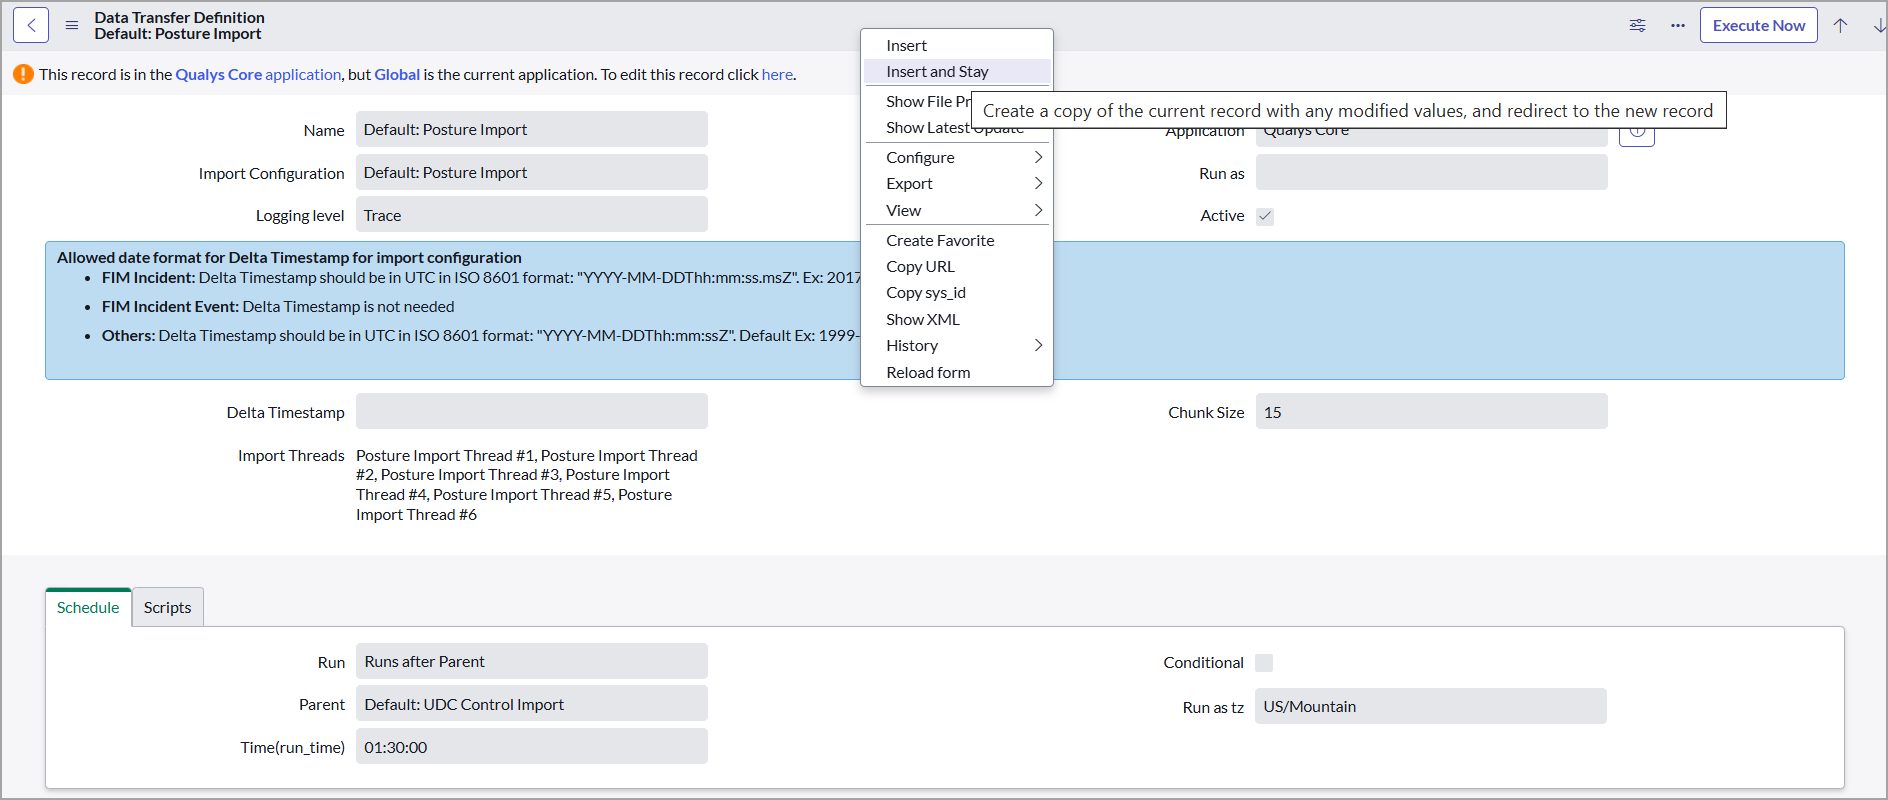Choose Insert from the context menu

pyautogui.click(x=957, y=45)
